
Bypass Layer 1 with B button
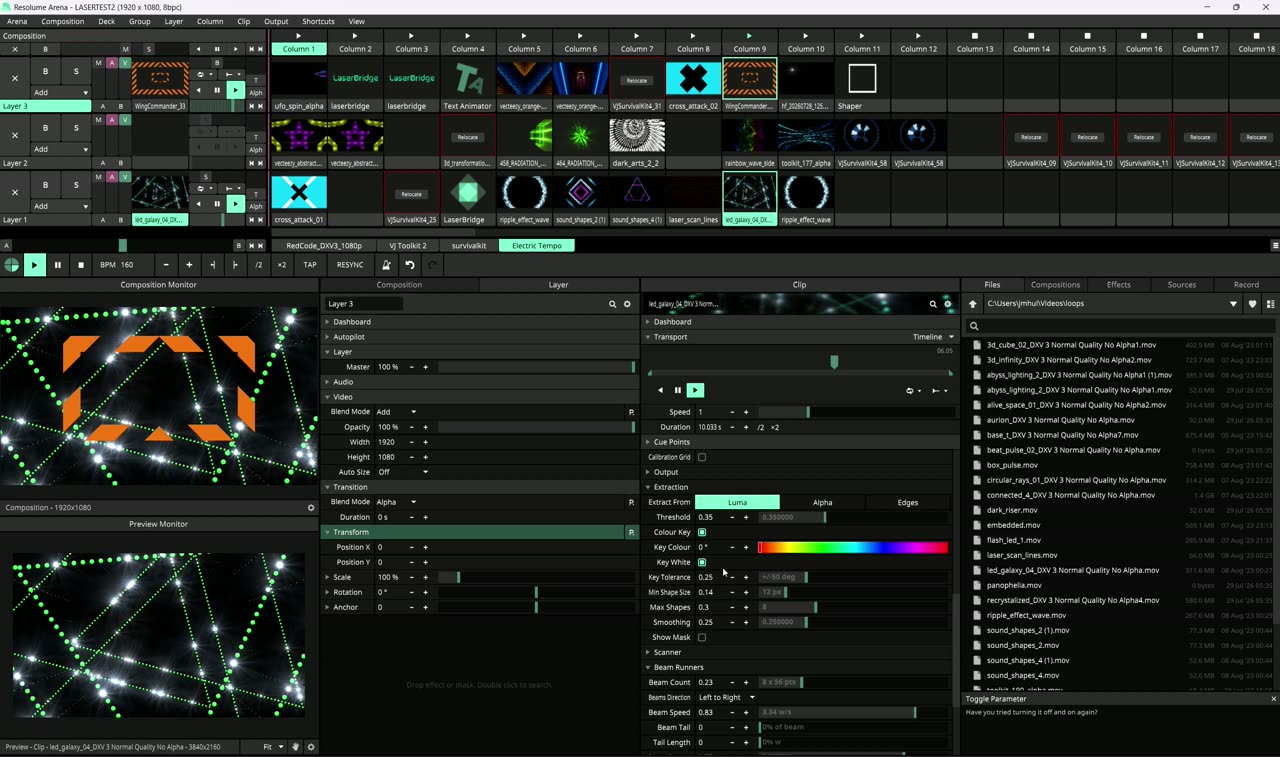45,186
